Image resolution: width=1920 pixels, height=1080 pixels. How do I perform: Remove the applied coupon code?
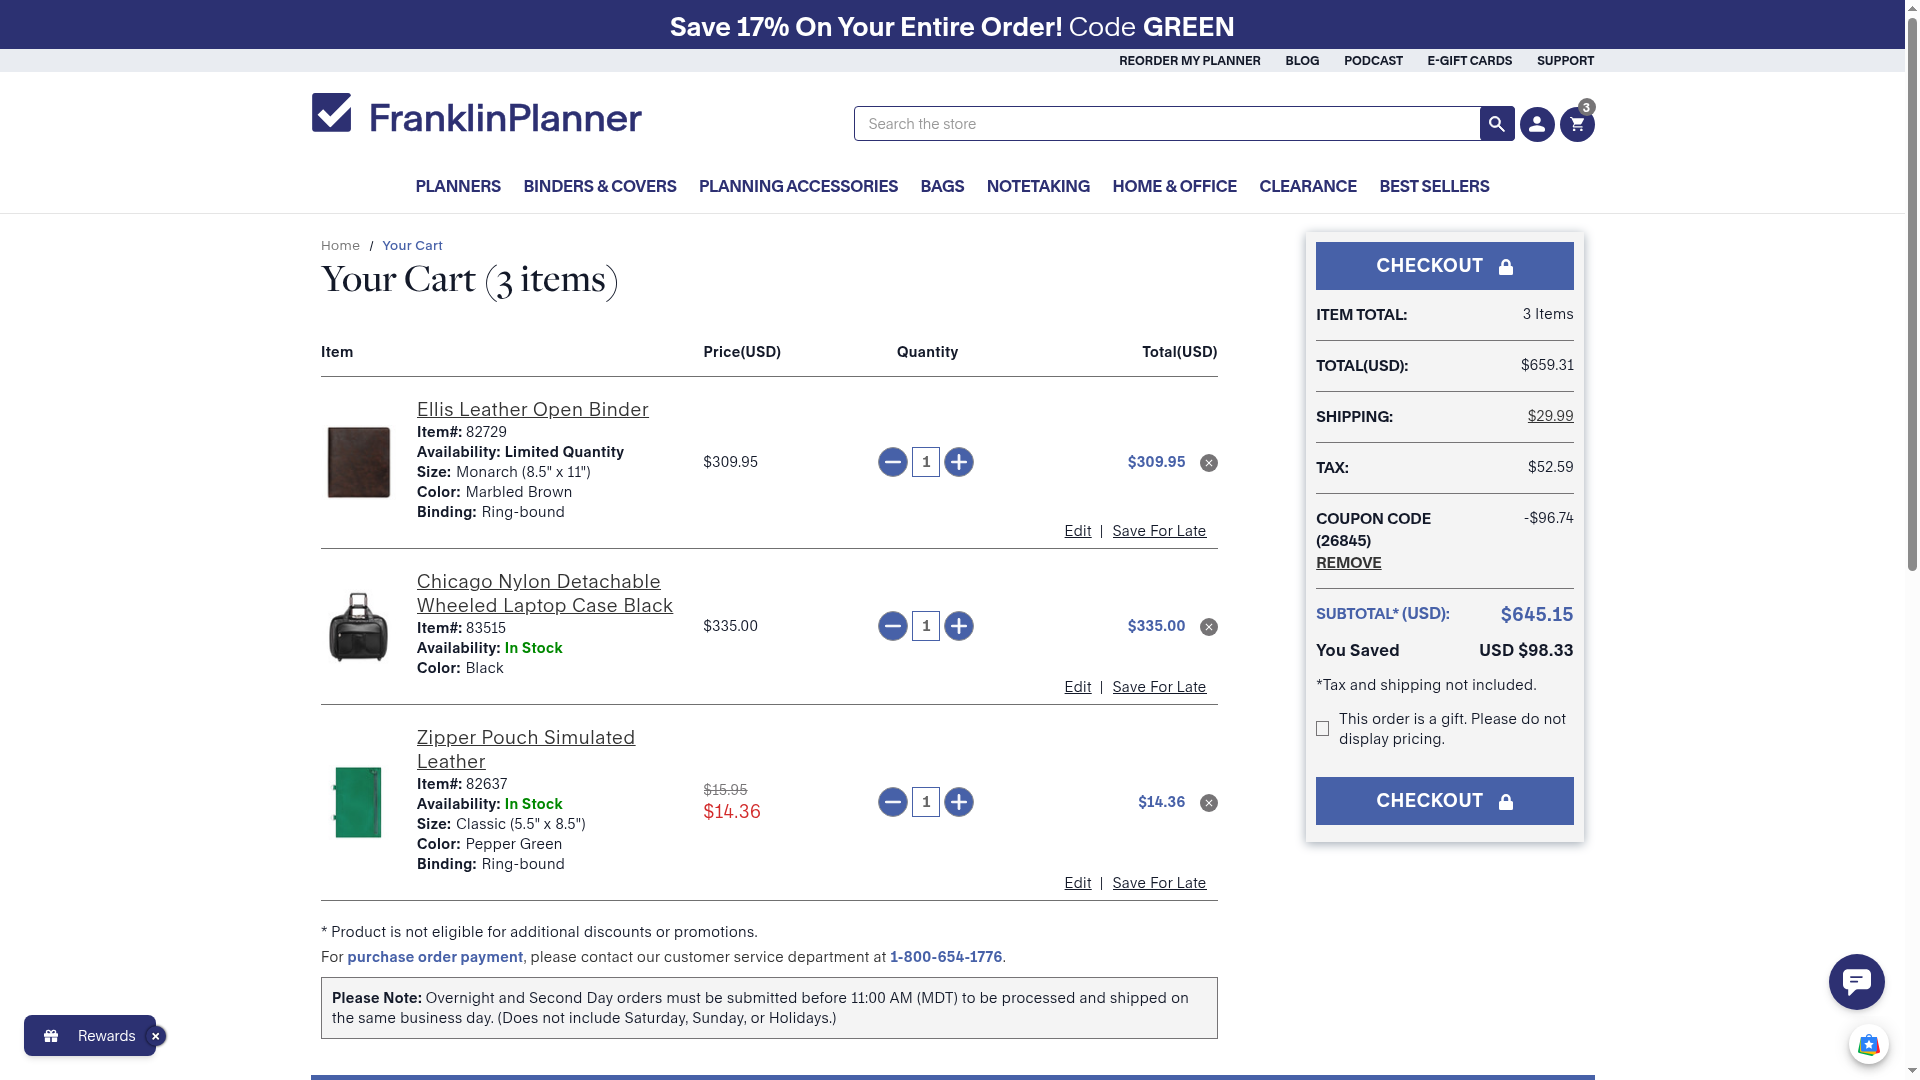[x=1348, y=563]
